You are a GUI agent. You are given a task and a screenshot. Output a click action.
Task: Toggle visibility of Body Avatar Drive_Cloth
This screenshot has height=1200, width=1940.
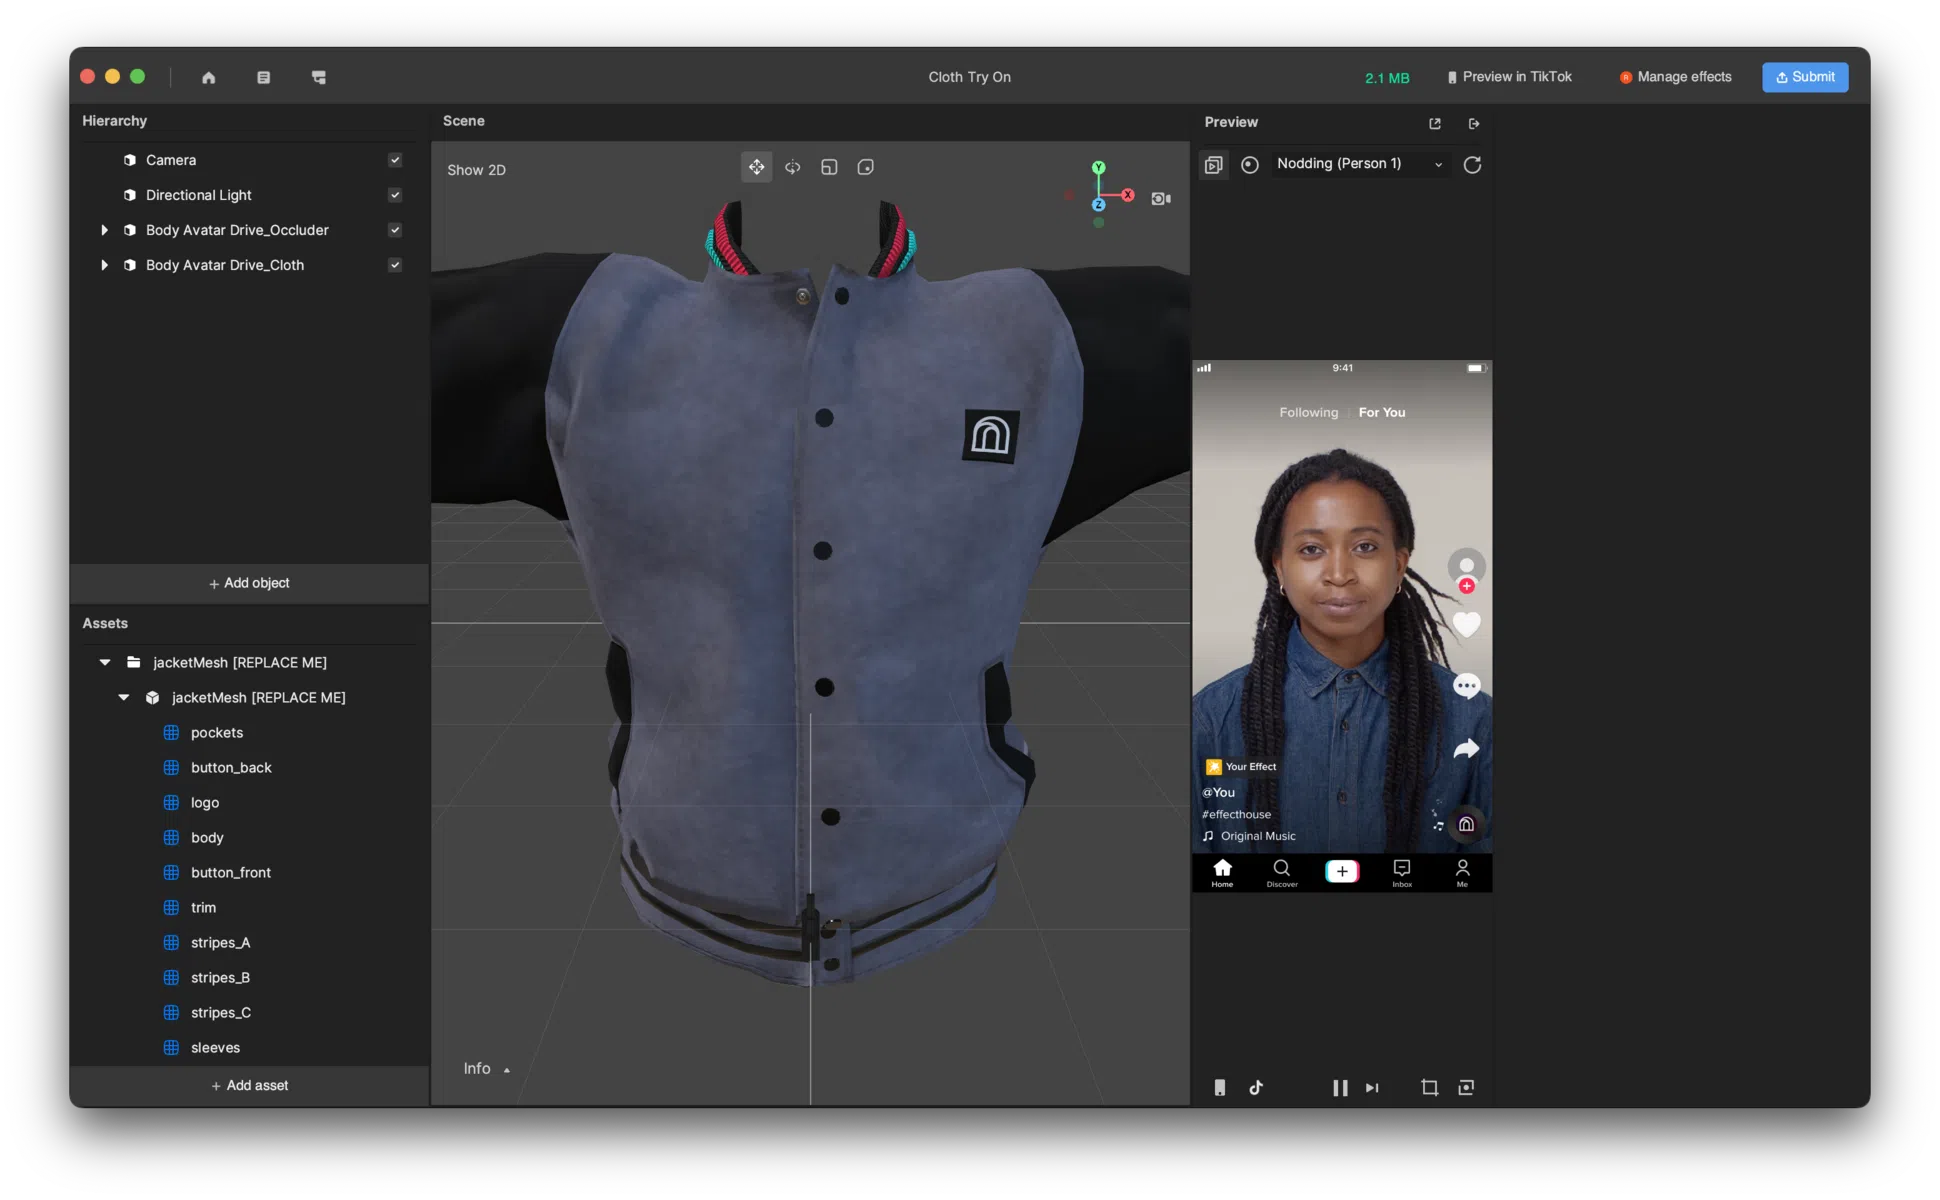pyautogui.click(x=395, y=265)
